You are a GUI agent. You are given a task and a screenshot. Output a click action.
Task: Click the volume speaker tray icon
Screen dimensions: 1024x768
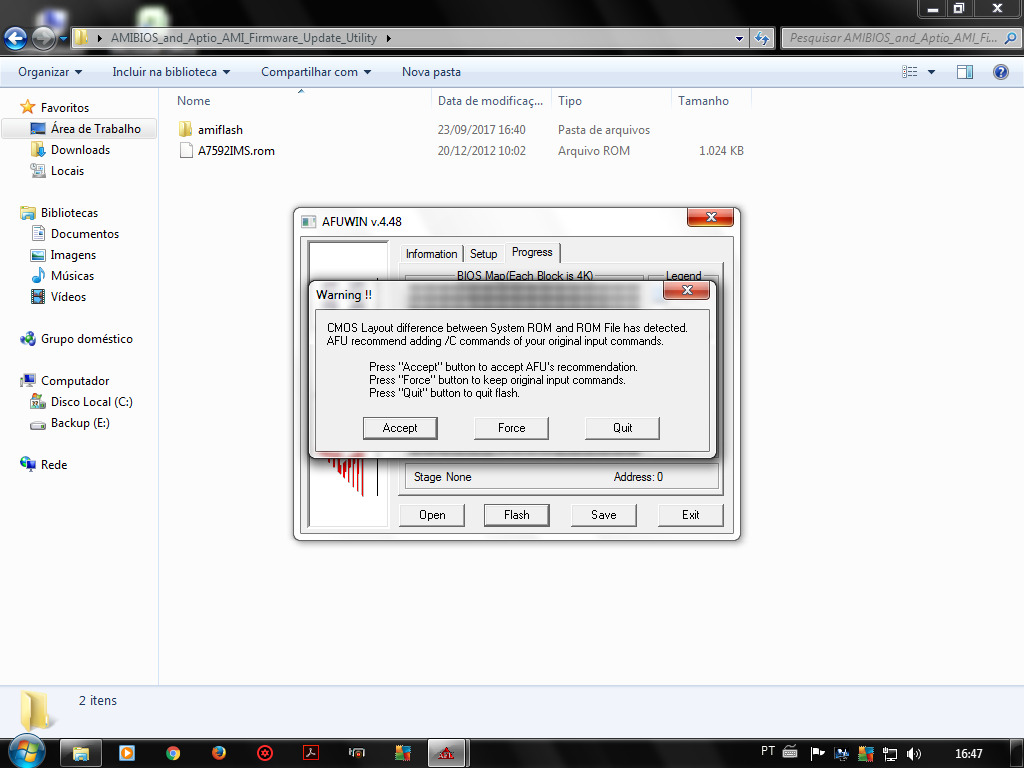(x=914, y=754)
